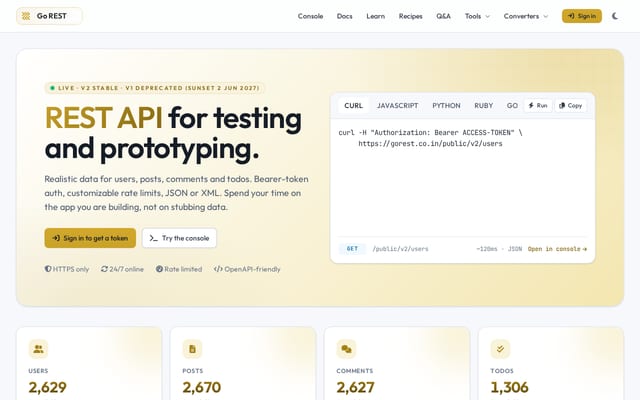Click the arrow icon inside the header Sign in button
Viewport: 640px width, 400px height.
571,16
